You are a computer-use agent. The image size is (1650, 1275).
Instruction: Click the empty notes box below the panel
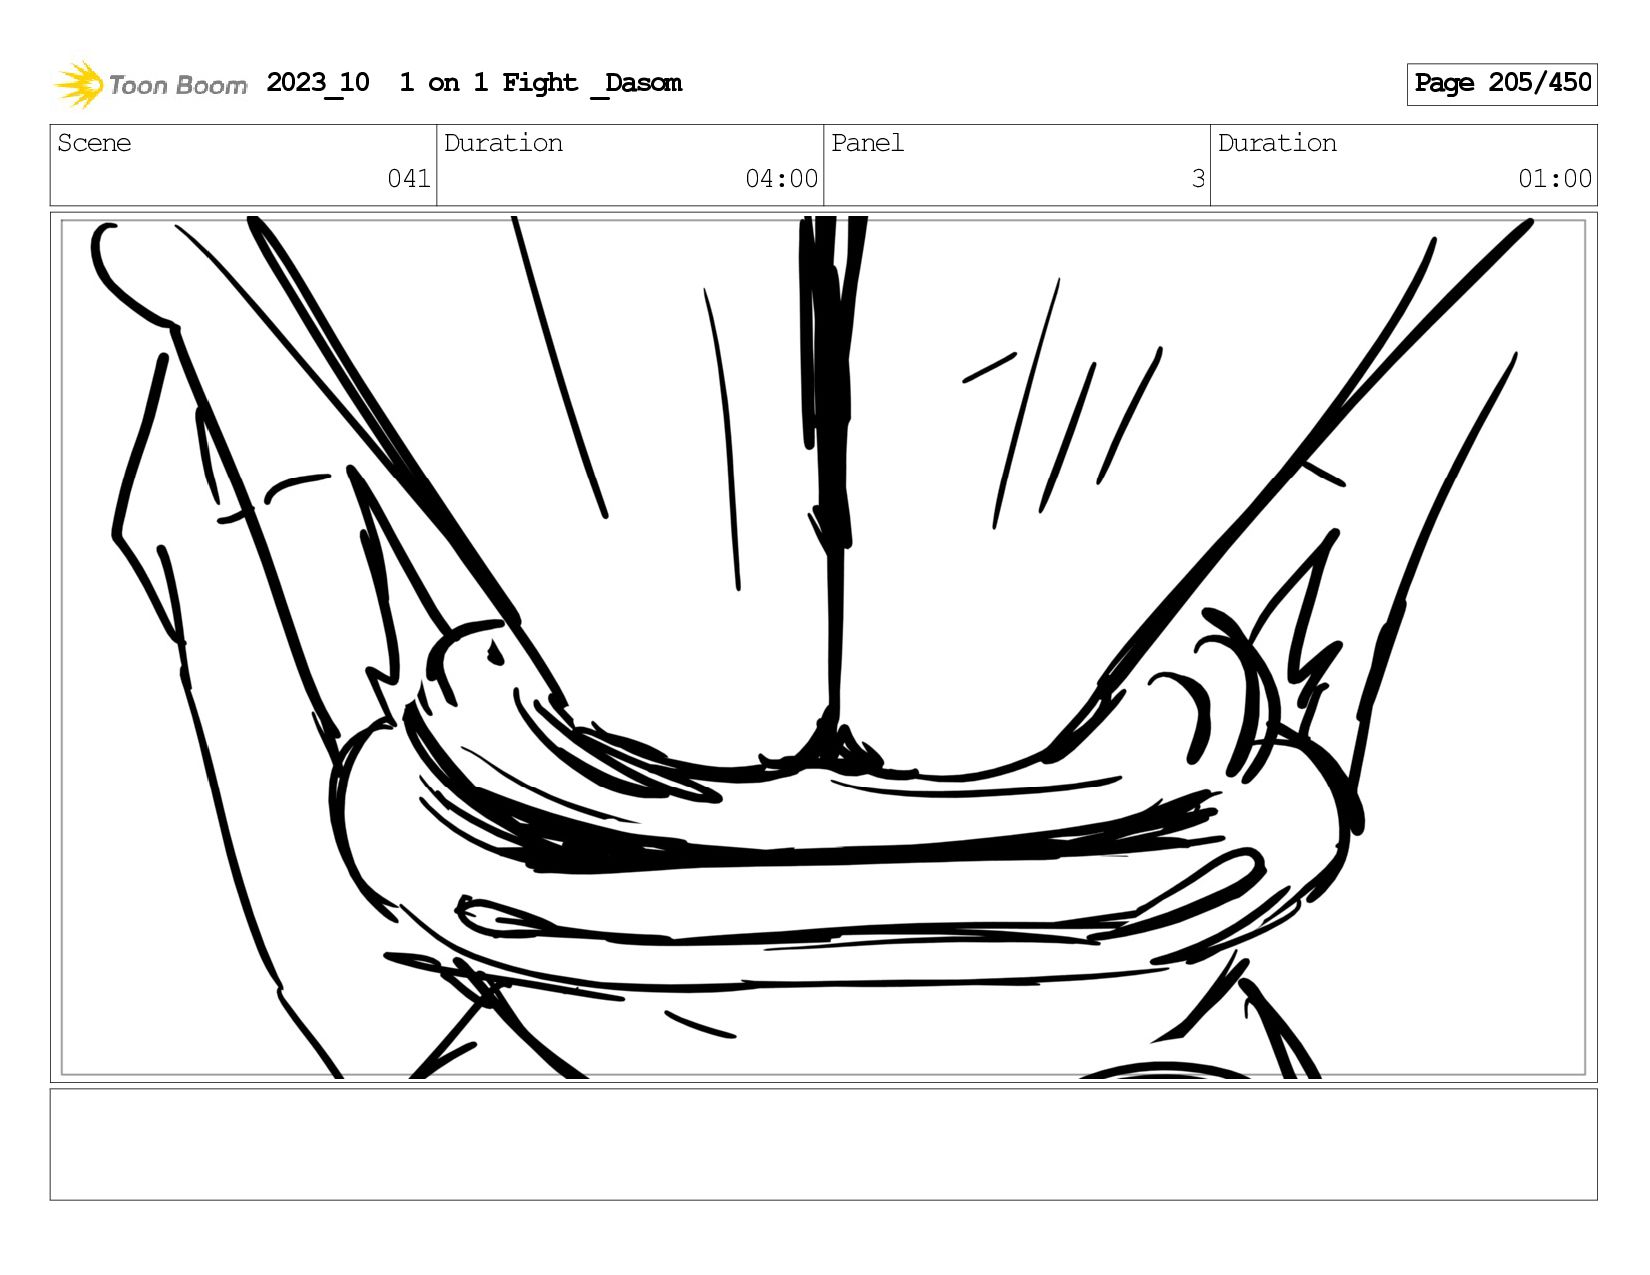pyautogui.click(x=824, y=1144)
